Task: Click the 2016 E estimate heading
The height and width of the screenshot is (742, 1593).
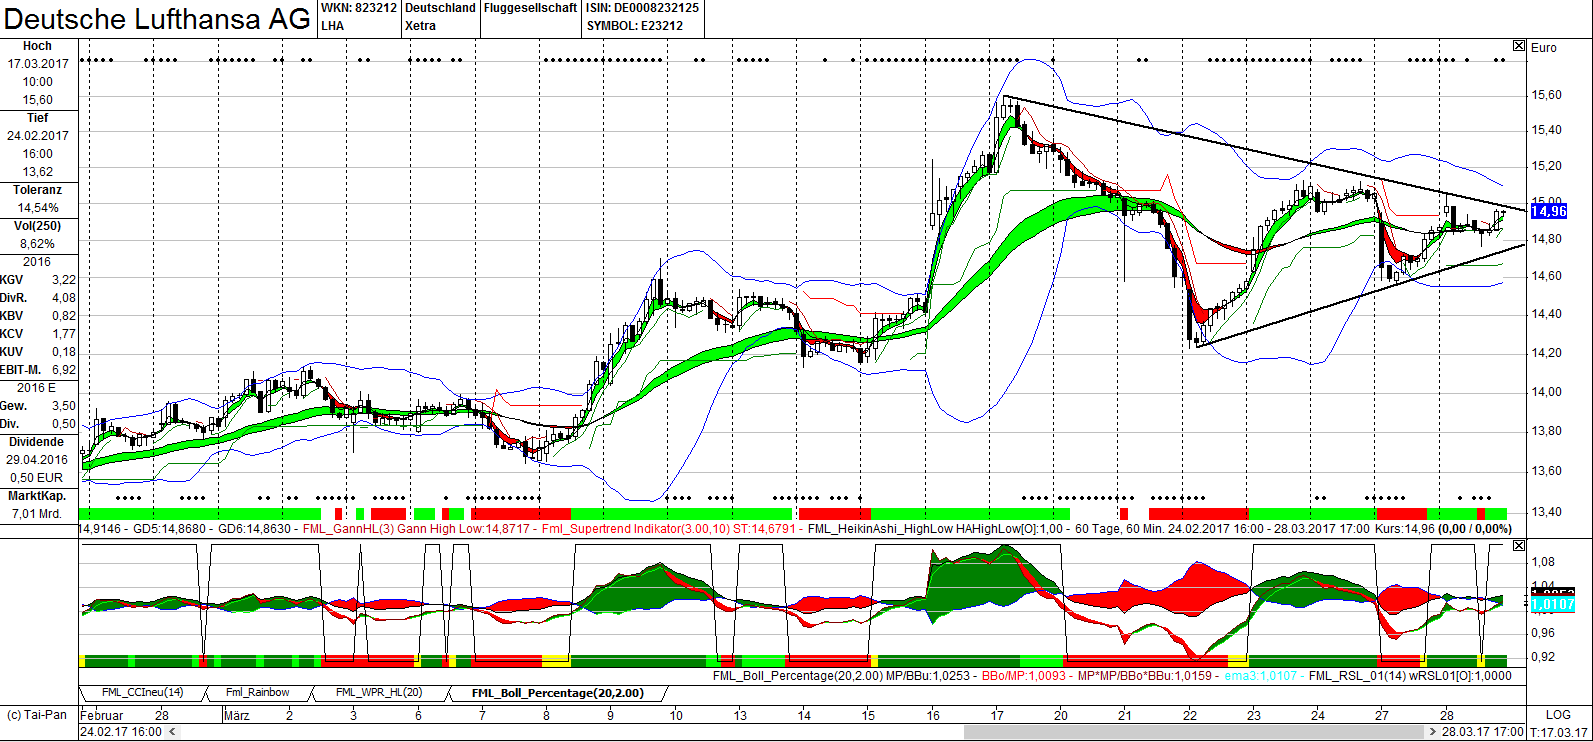Action: click(36, 388)
